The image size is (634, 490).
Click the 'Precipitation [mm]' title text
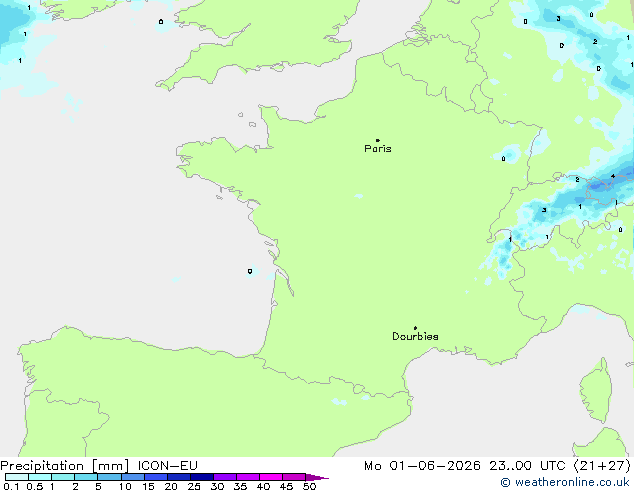pyautogui.click(x=65, y=466)
